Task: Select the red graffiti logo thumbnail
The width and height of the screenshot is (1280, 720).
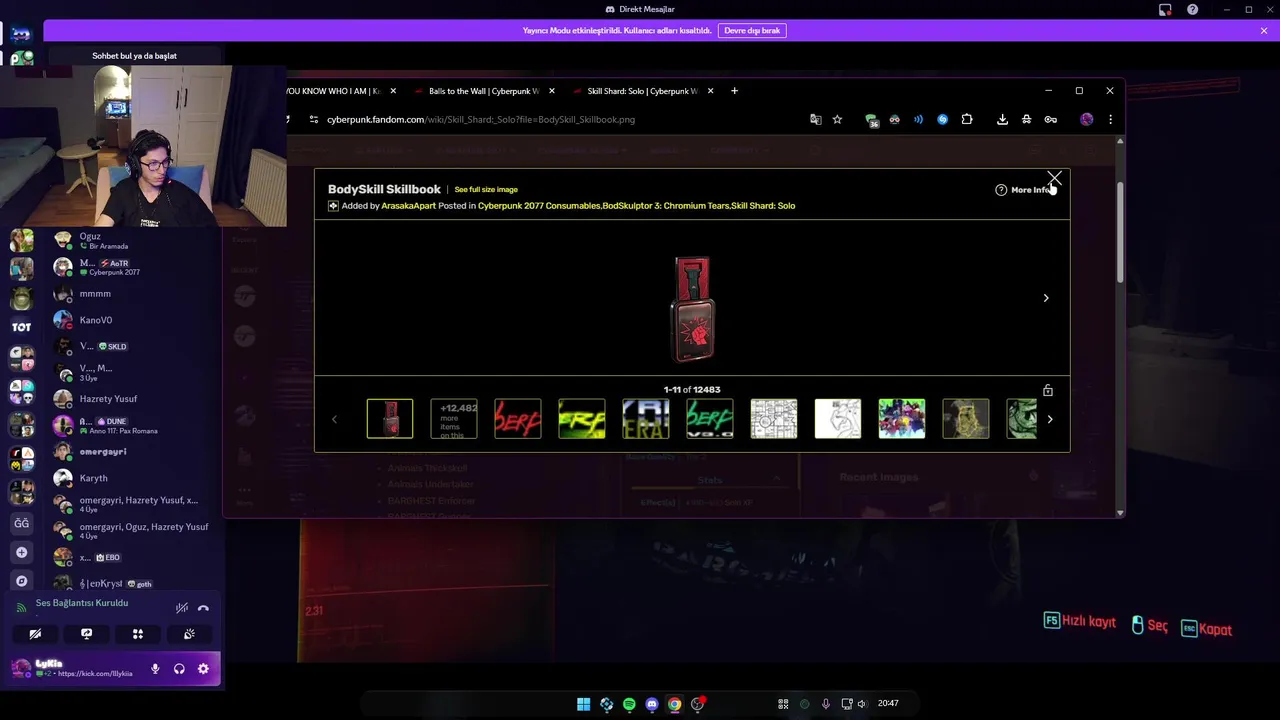Action: coord(518,419)
